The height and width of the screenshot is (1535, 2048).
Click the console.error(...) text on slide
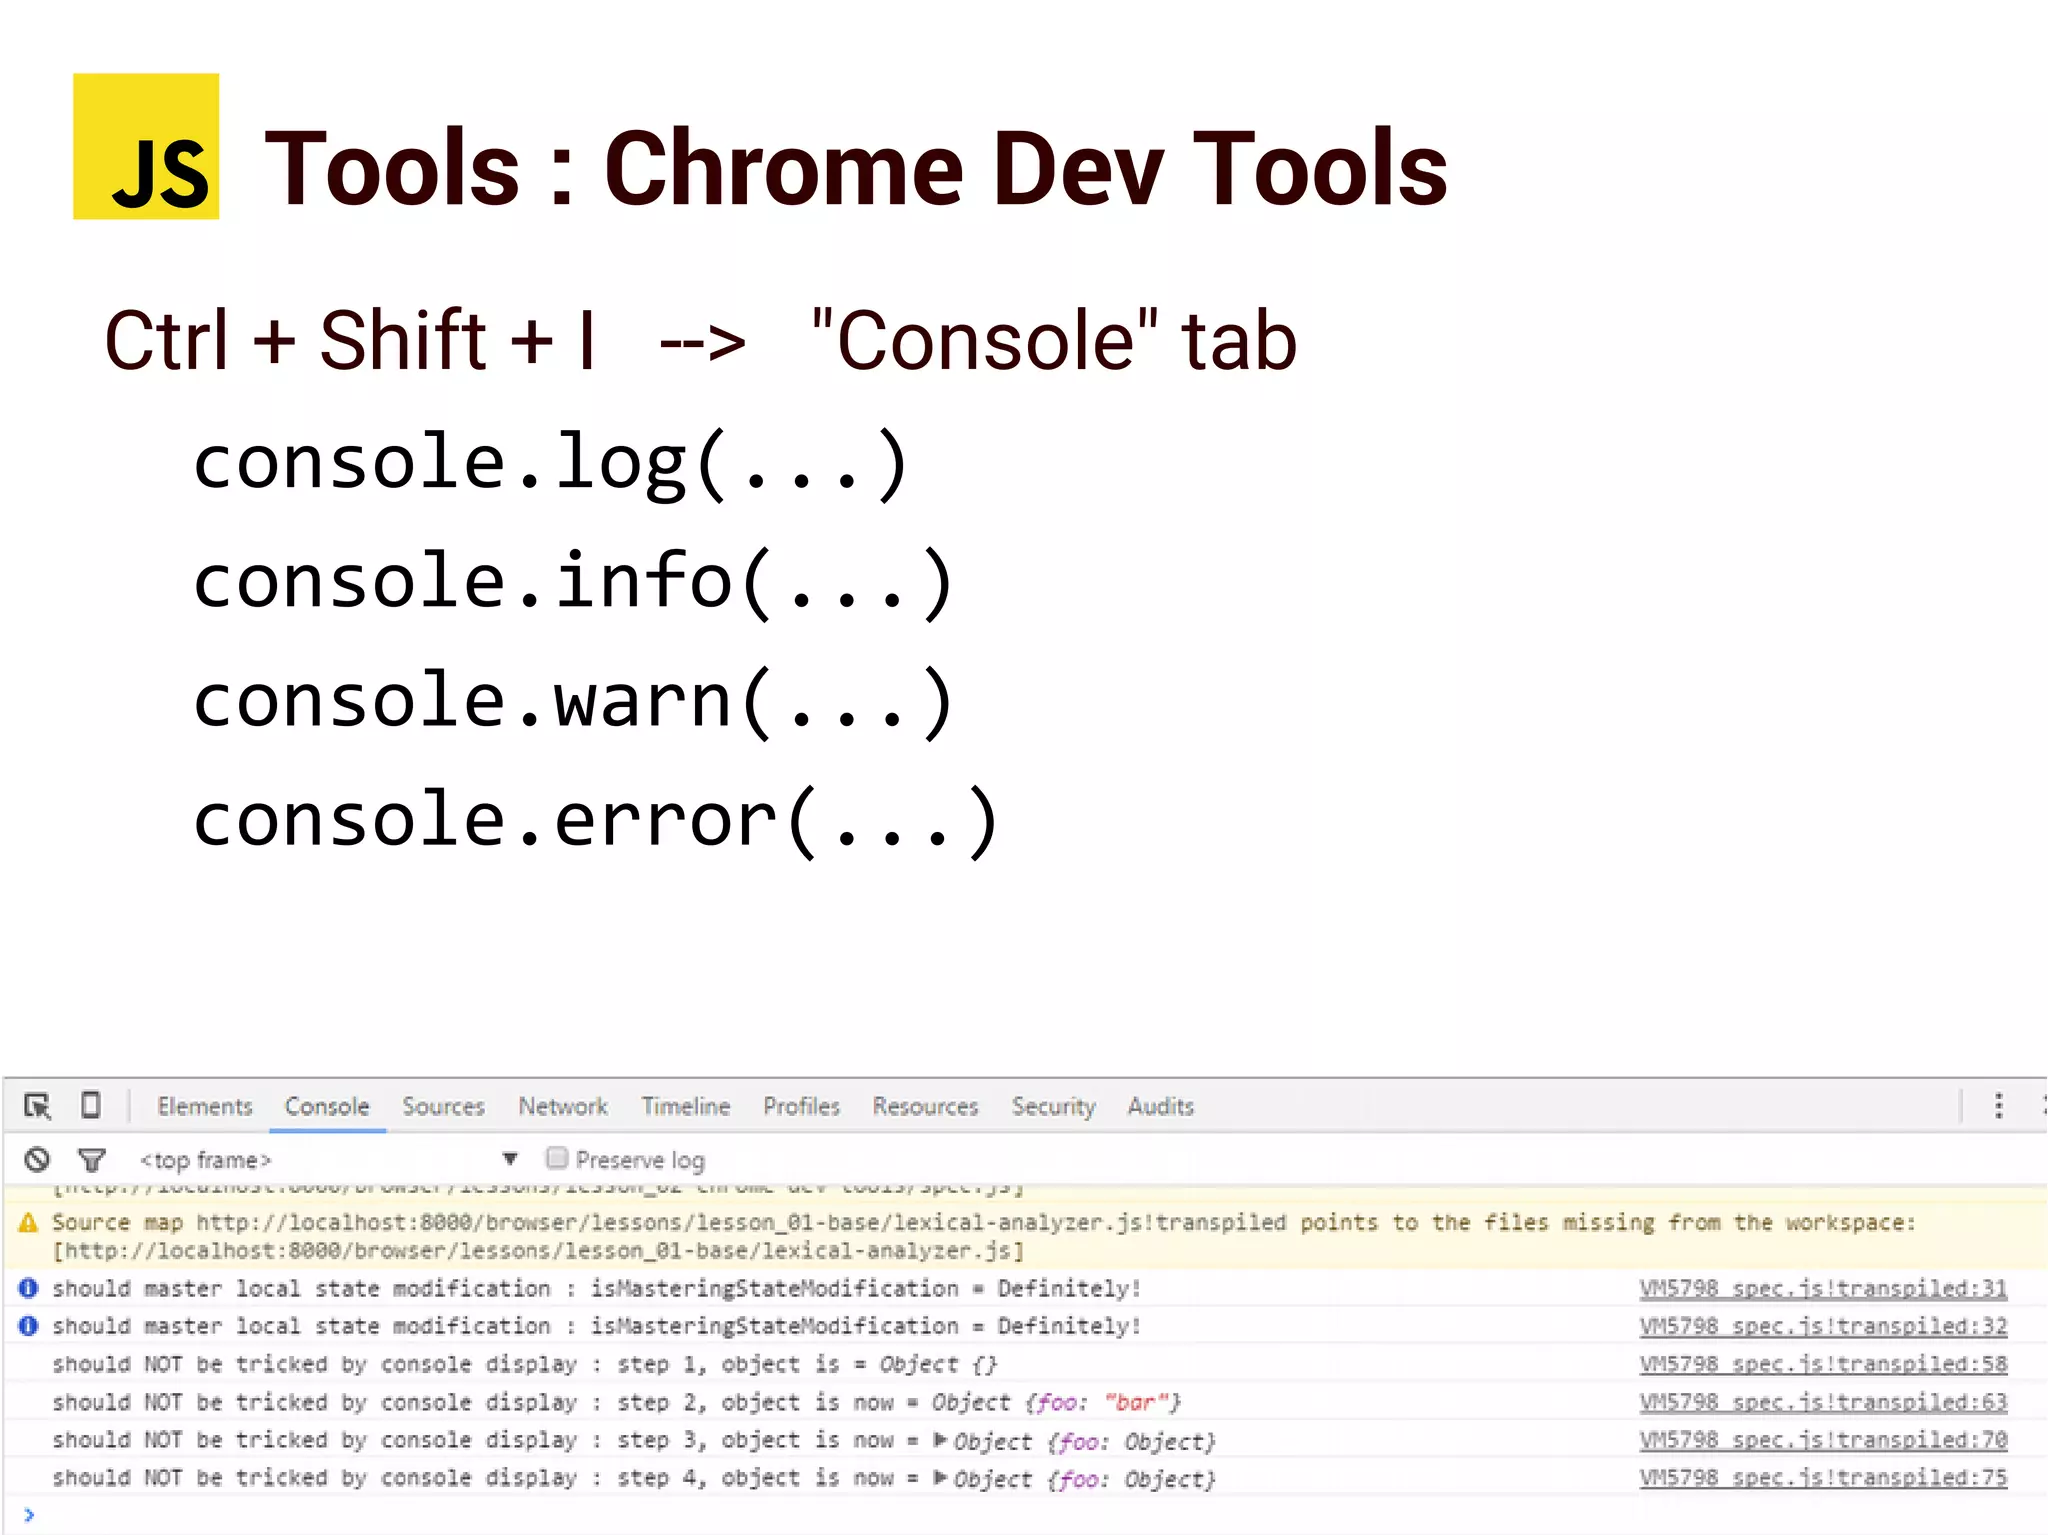tap(596, 822)
